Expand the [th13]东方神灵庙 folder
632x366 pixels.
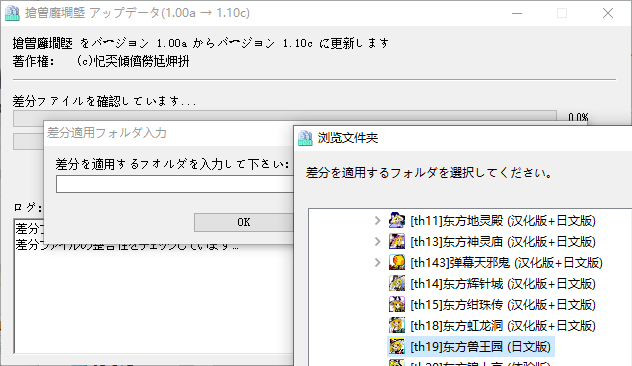click(x=377, y=241)
